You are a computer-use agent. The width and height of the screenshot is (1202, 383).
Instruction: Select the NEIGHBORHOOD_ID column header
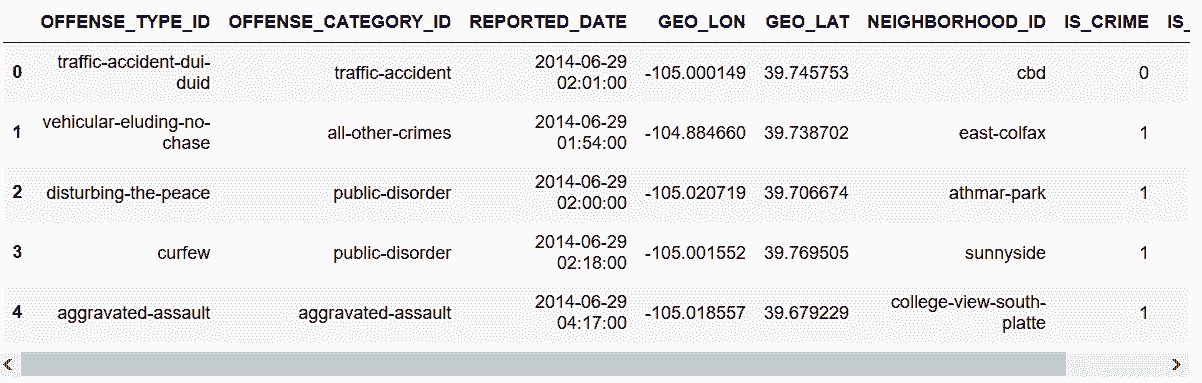(956, 22)
